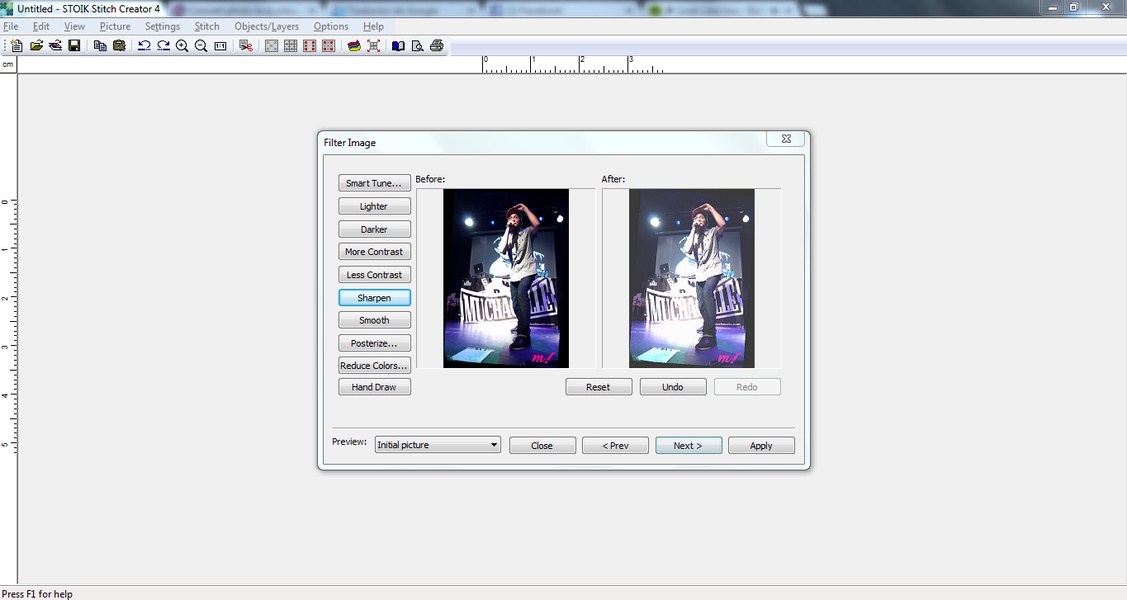The image size is (1127, 600).
Task: Click the Reduce Colors button
Action: click(x=374, y=366)
